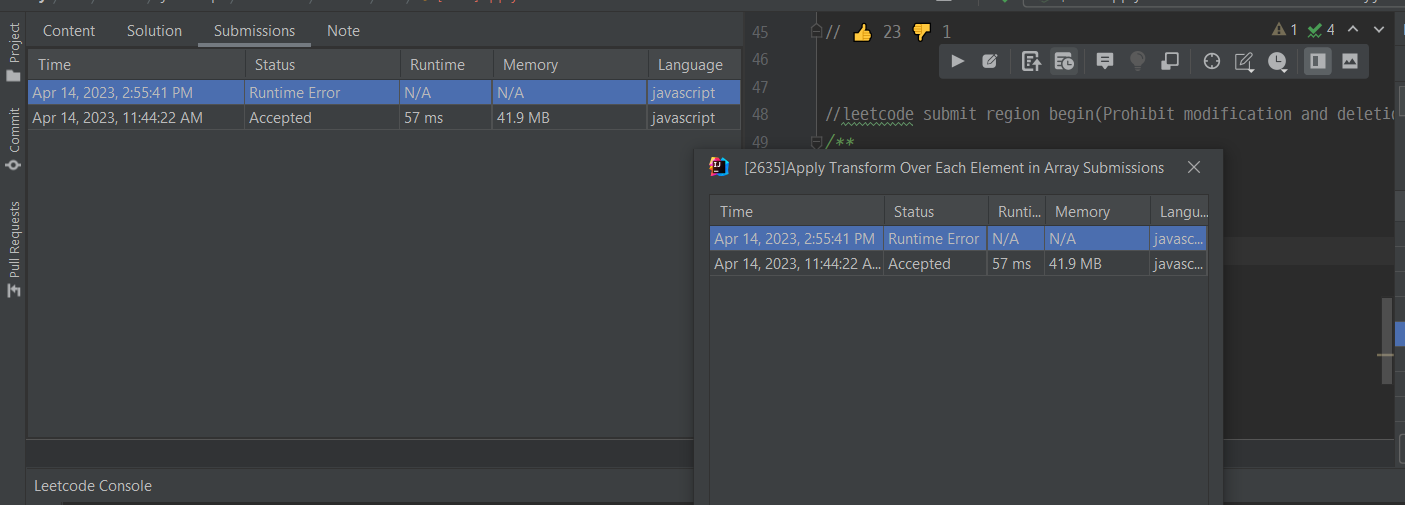This screenshot has width=1405, height=505.
Task: Collapse code fold marker on line 45
Action: click(x=817, y=32)
